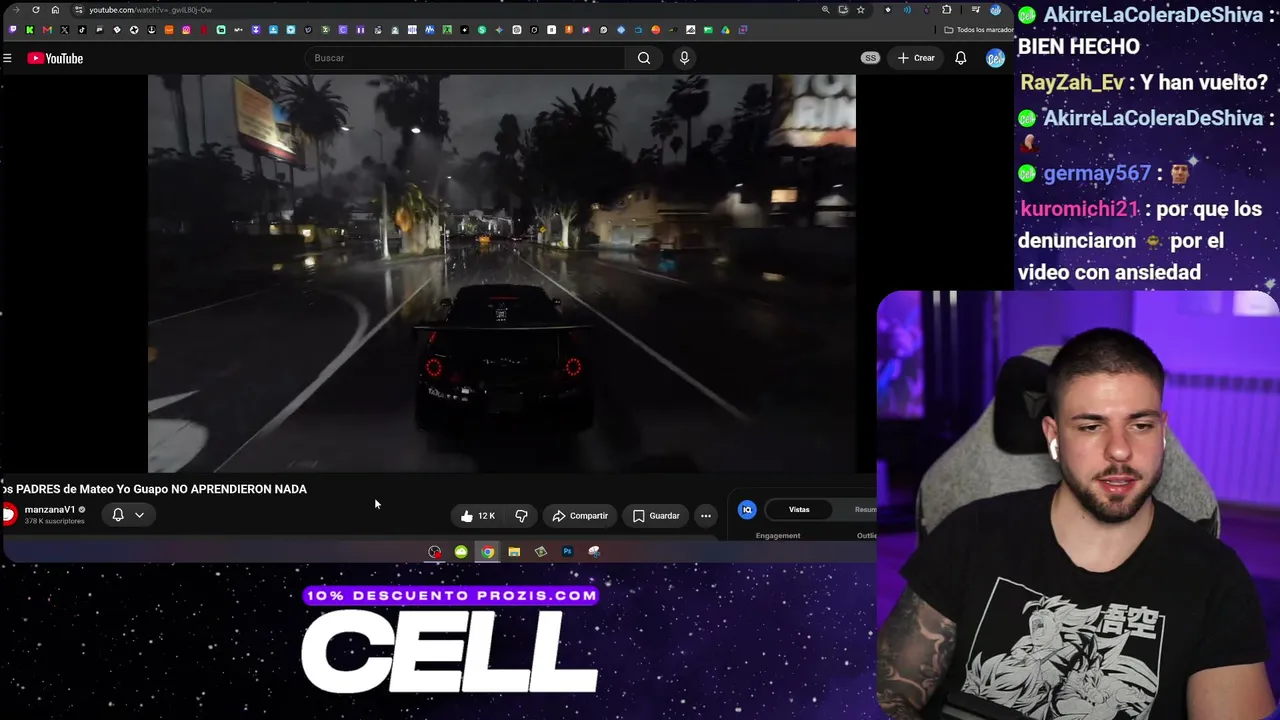The height and width of the screenshot is (720, 1280).
Task: Open the three-dot more actions menu
Action: click(x=706, y=516)
